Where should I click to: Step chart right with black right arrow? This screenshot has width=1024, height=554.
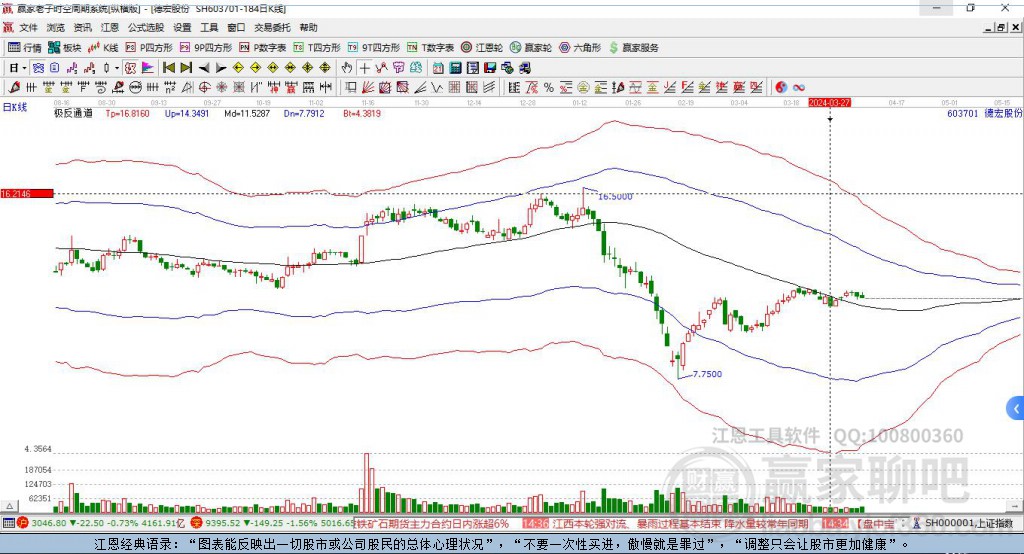coord(221,68)
